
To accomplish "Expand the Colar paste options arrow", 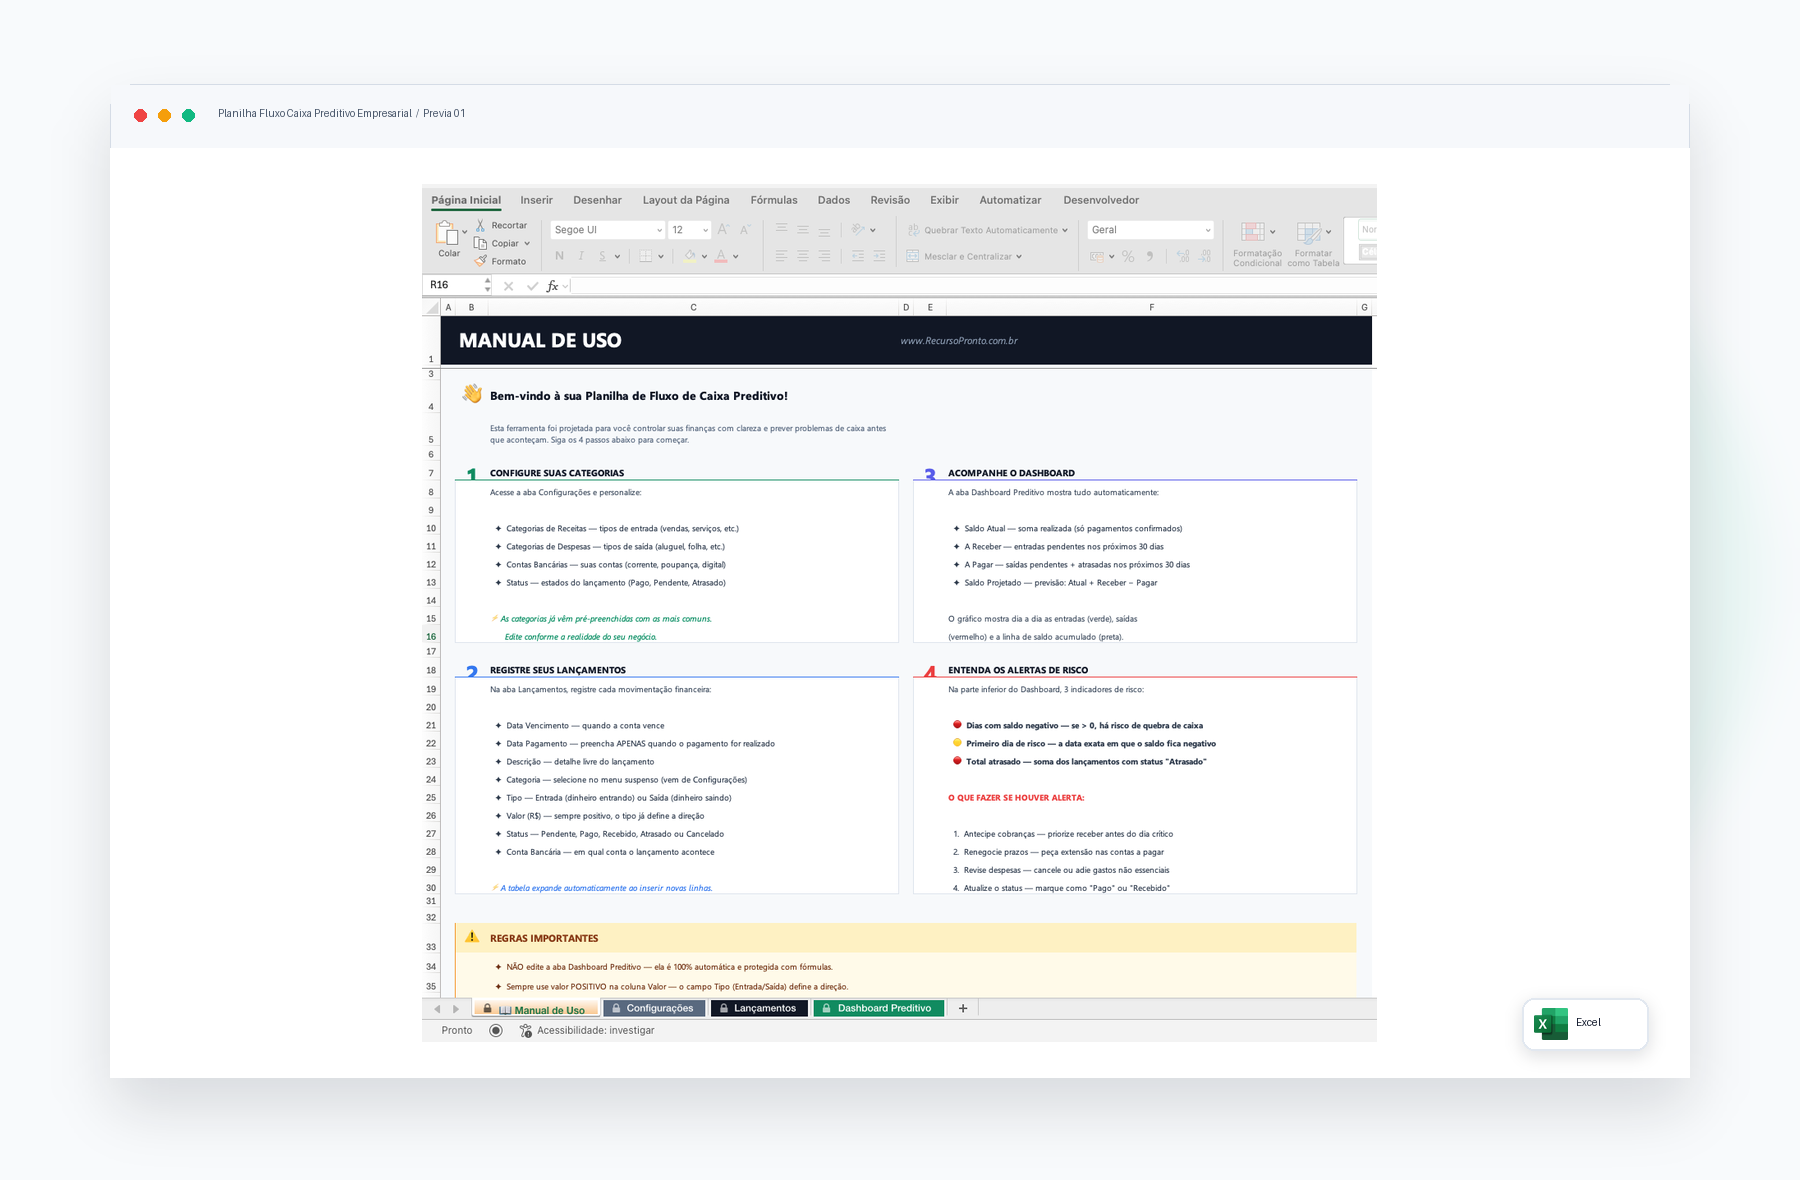I will pos(465,232).
